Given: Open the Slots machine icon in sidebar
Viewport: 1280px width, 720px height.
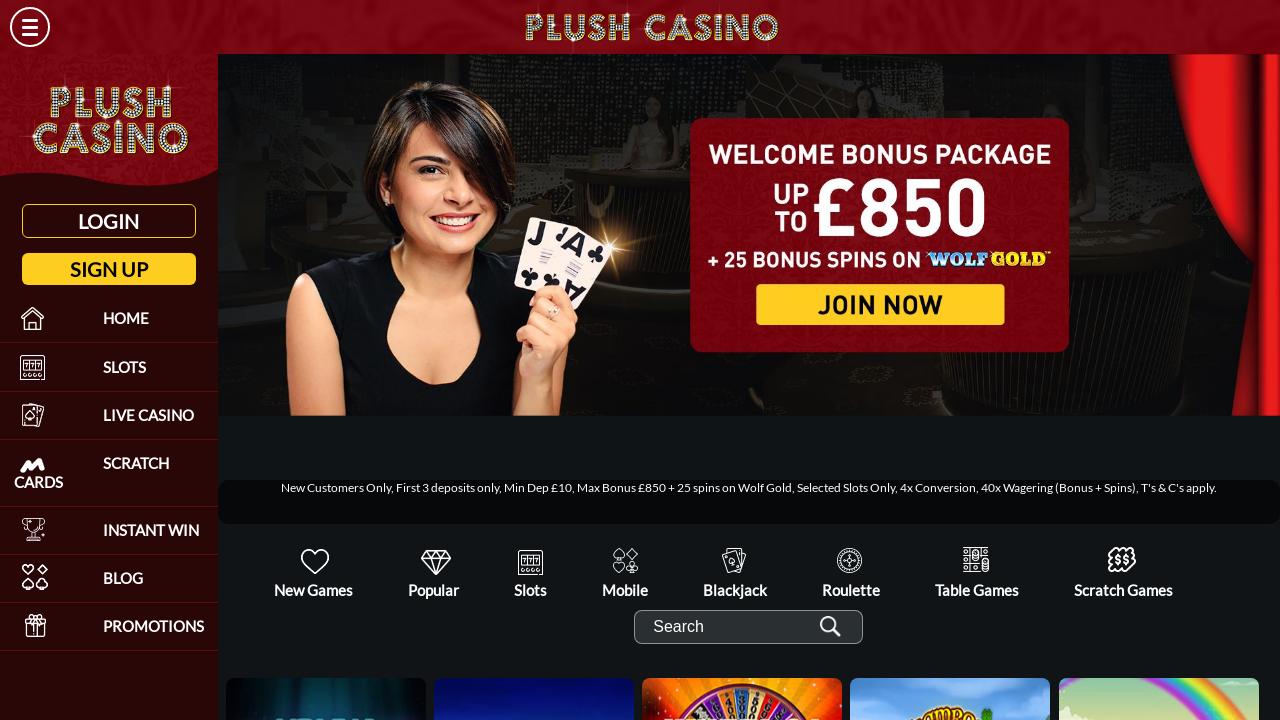Looking at the screenshot, I should (x=33, y=367).
